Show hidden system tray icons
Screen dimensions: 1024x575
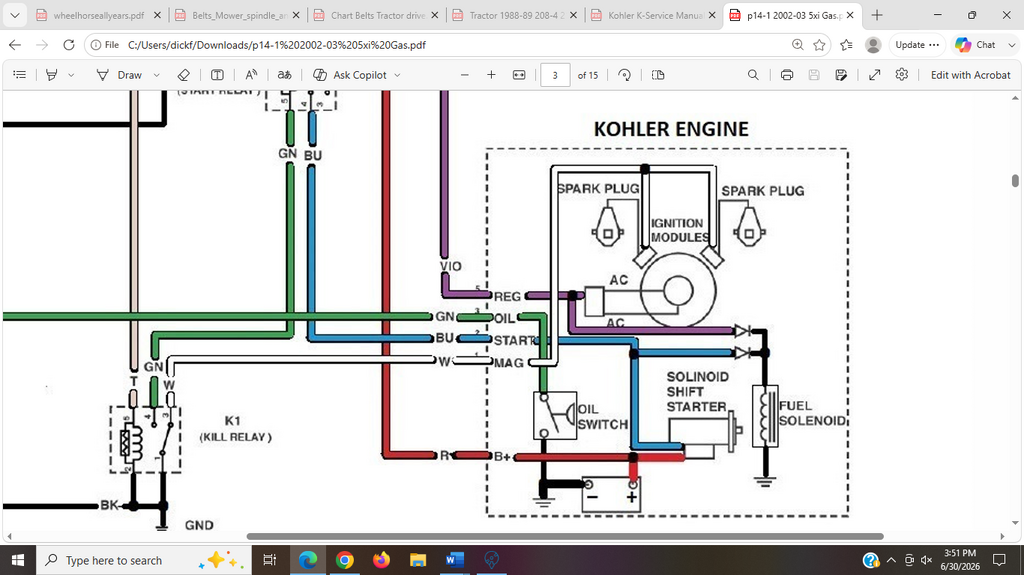pyautogui.click(x=891, y=560)
